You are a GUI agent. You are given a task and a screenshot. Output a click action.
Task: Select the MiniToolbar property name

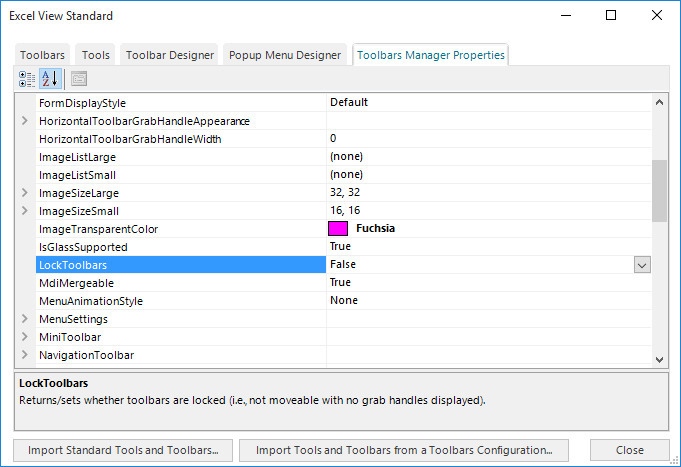70,337
